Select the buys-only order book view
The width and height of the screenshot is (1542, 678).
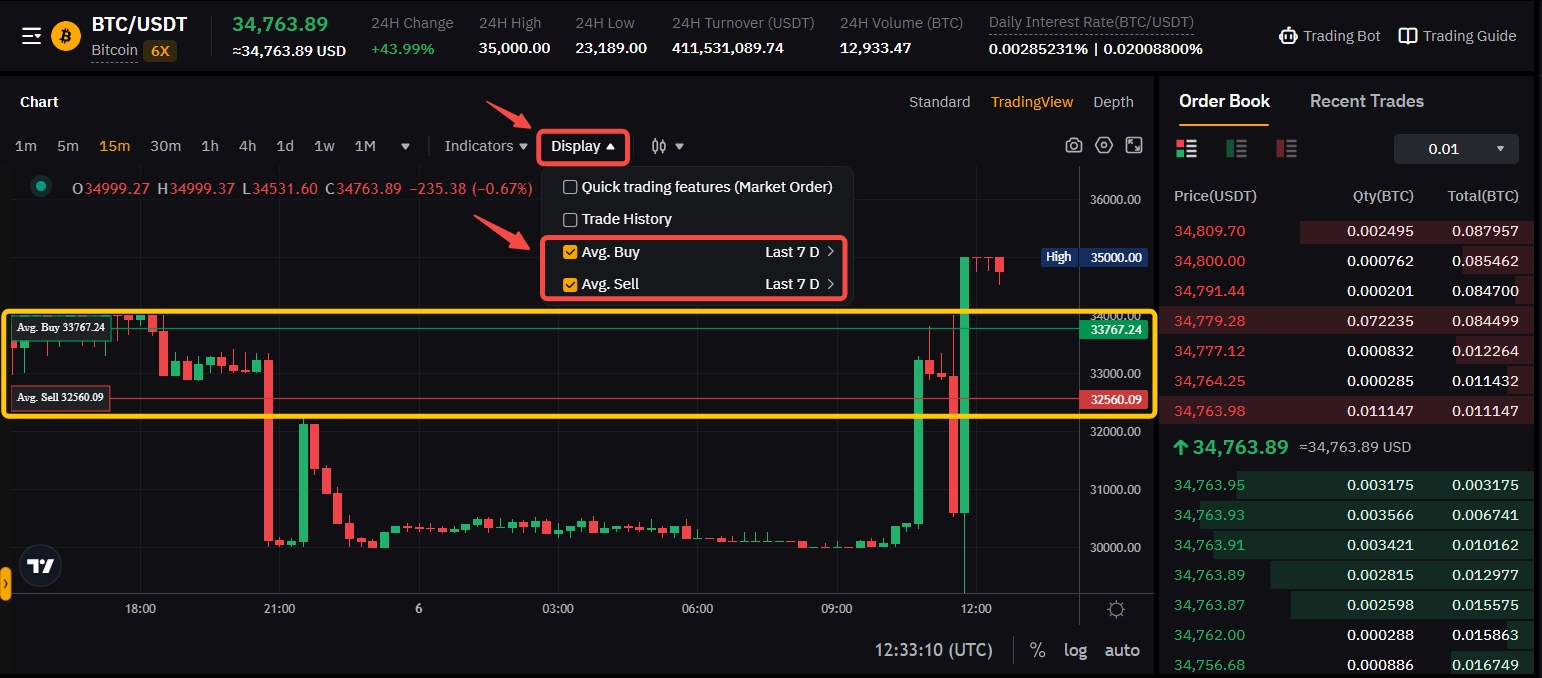(1236, 148)
